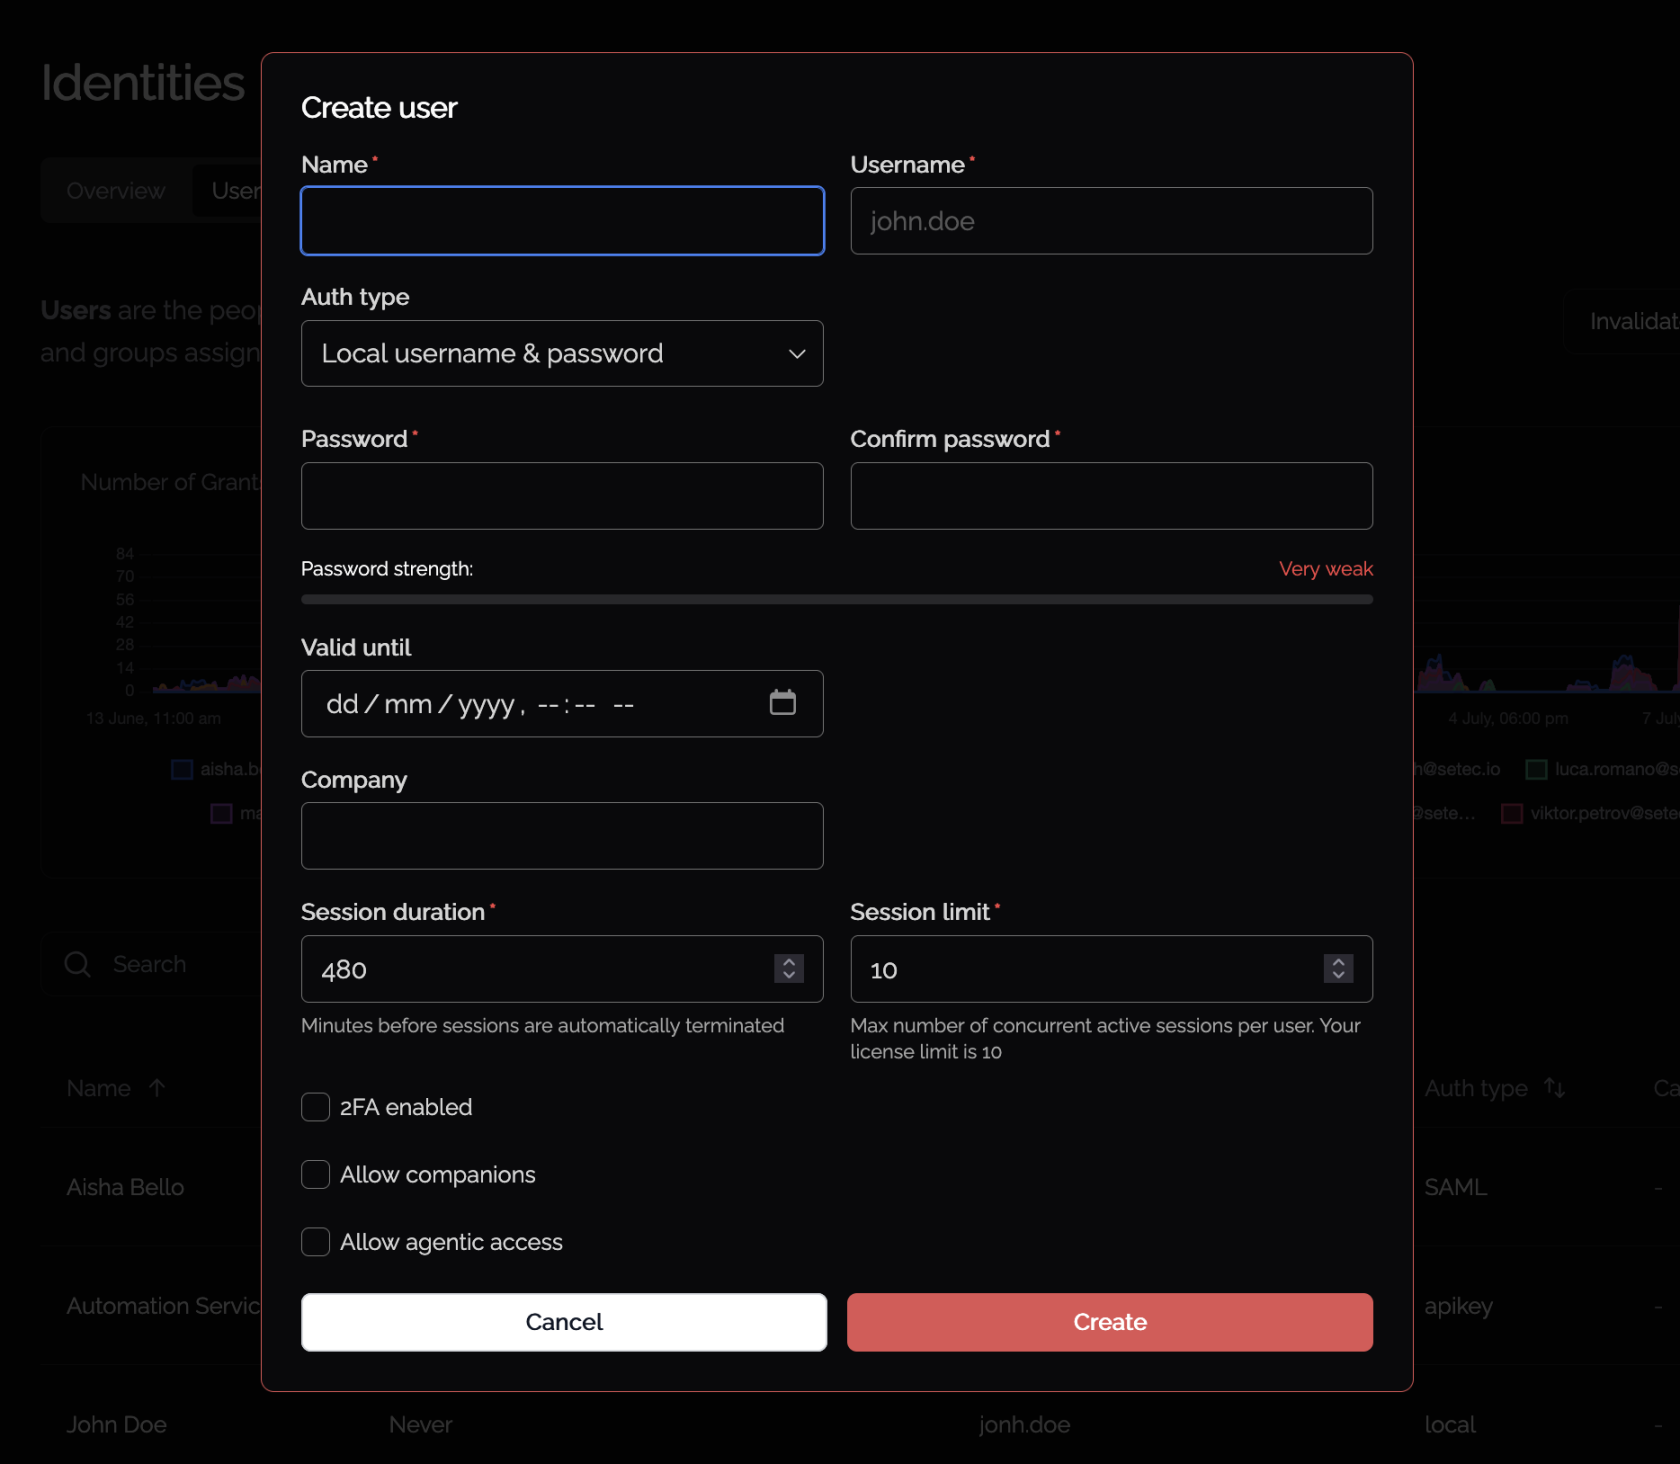Click the red Create button
1680x1464 pixels.
tap(1110, 1322)
